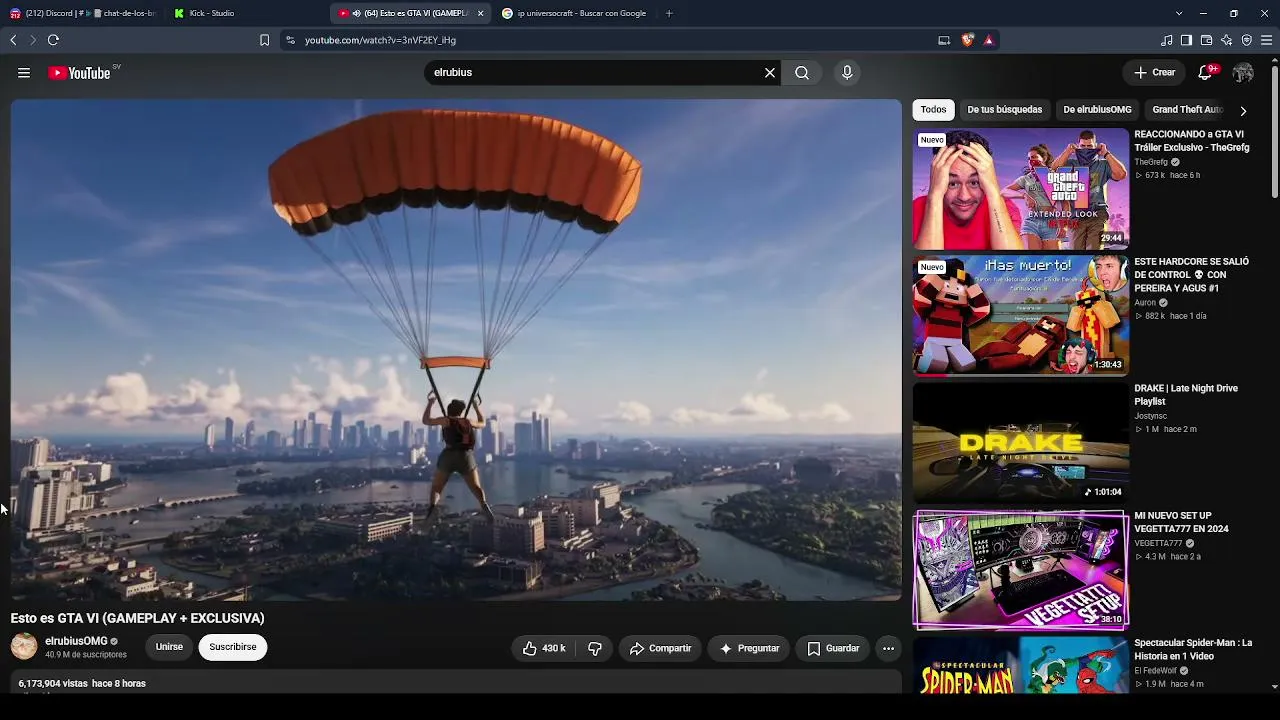Viewport: 1280px width, 720px height.
Task: Open the Brave Wallet icon
Action: pos(1206,40)
